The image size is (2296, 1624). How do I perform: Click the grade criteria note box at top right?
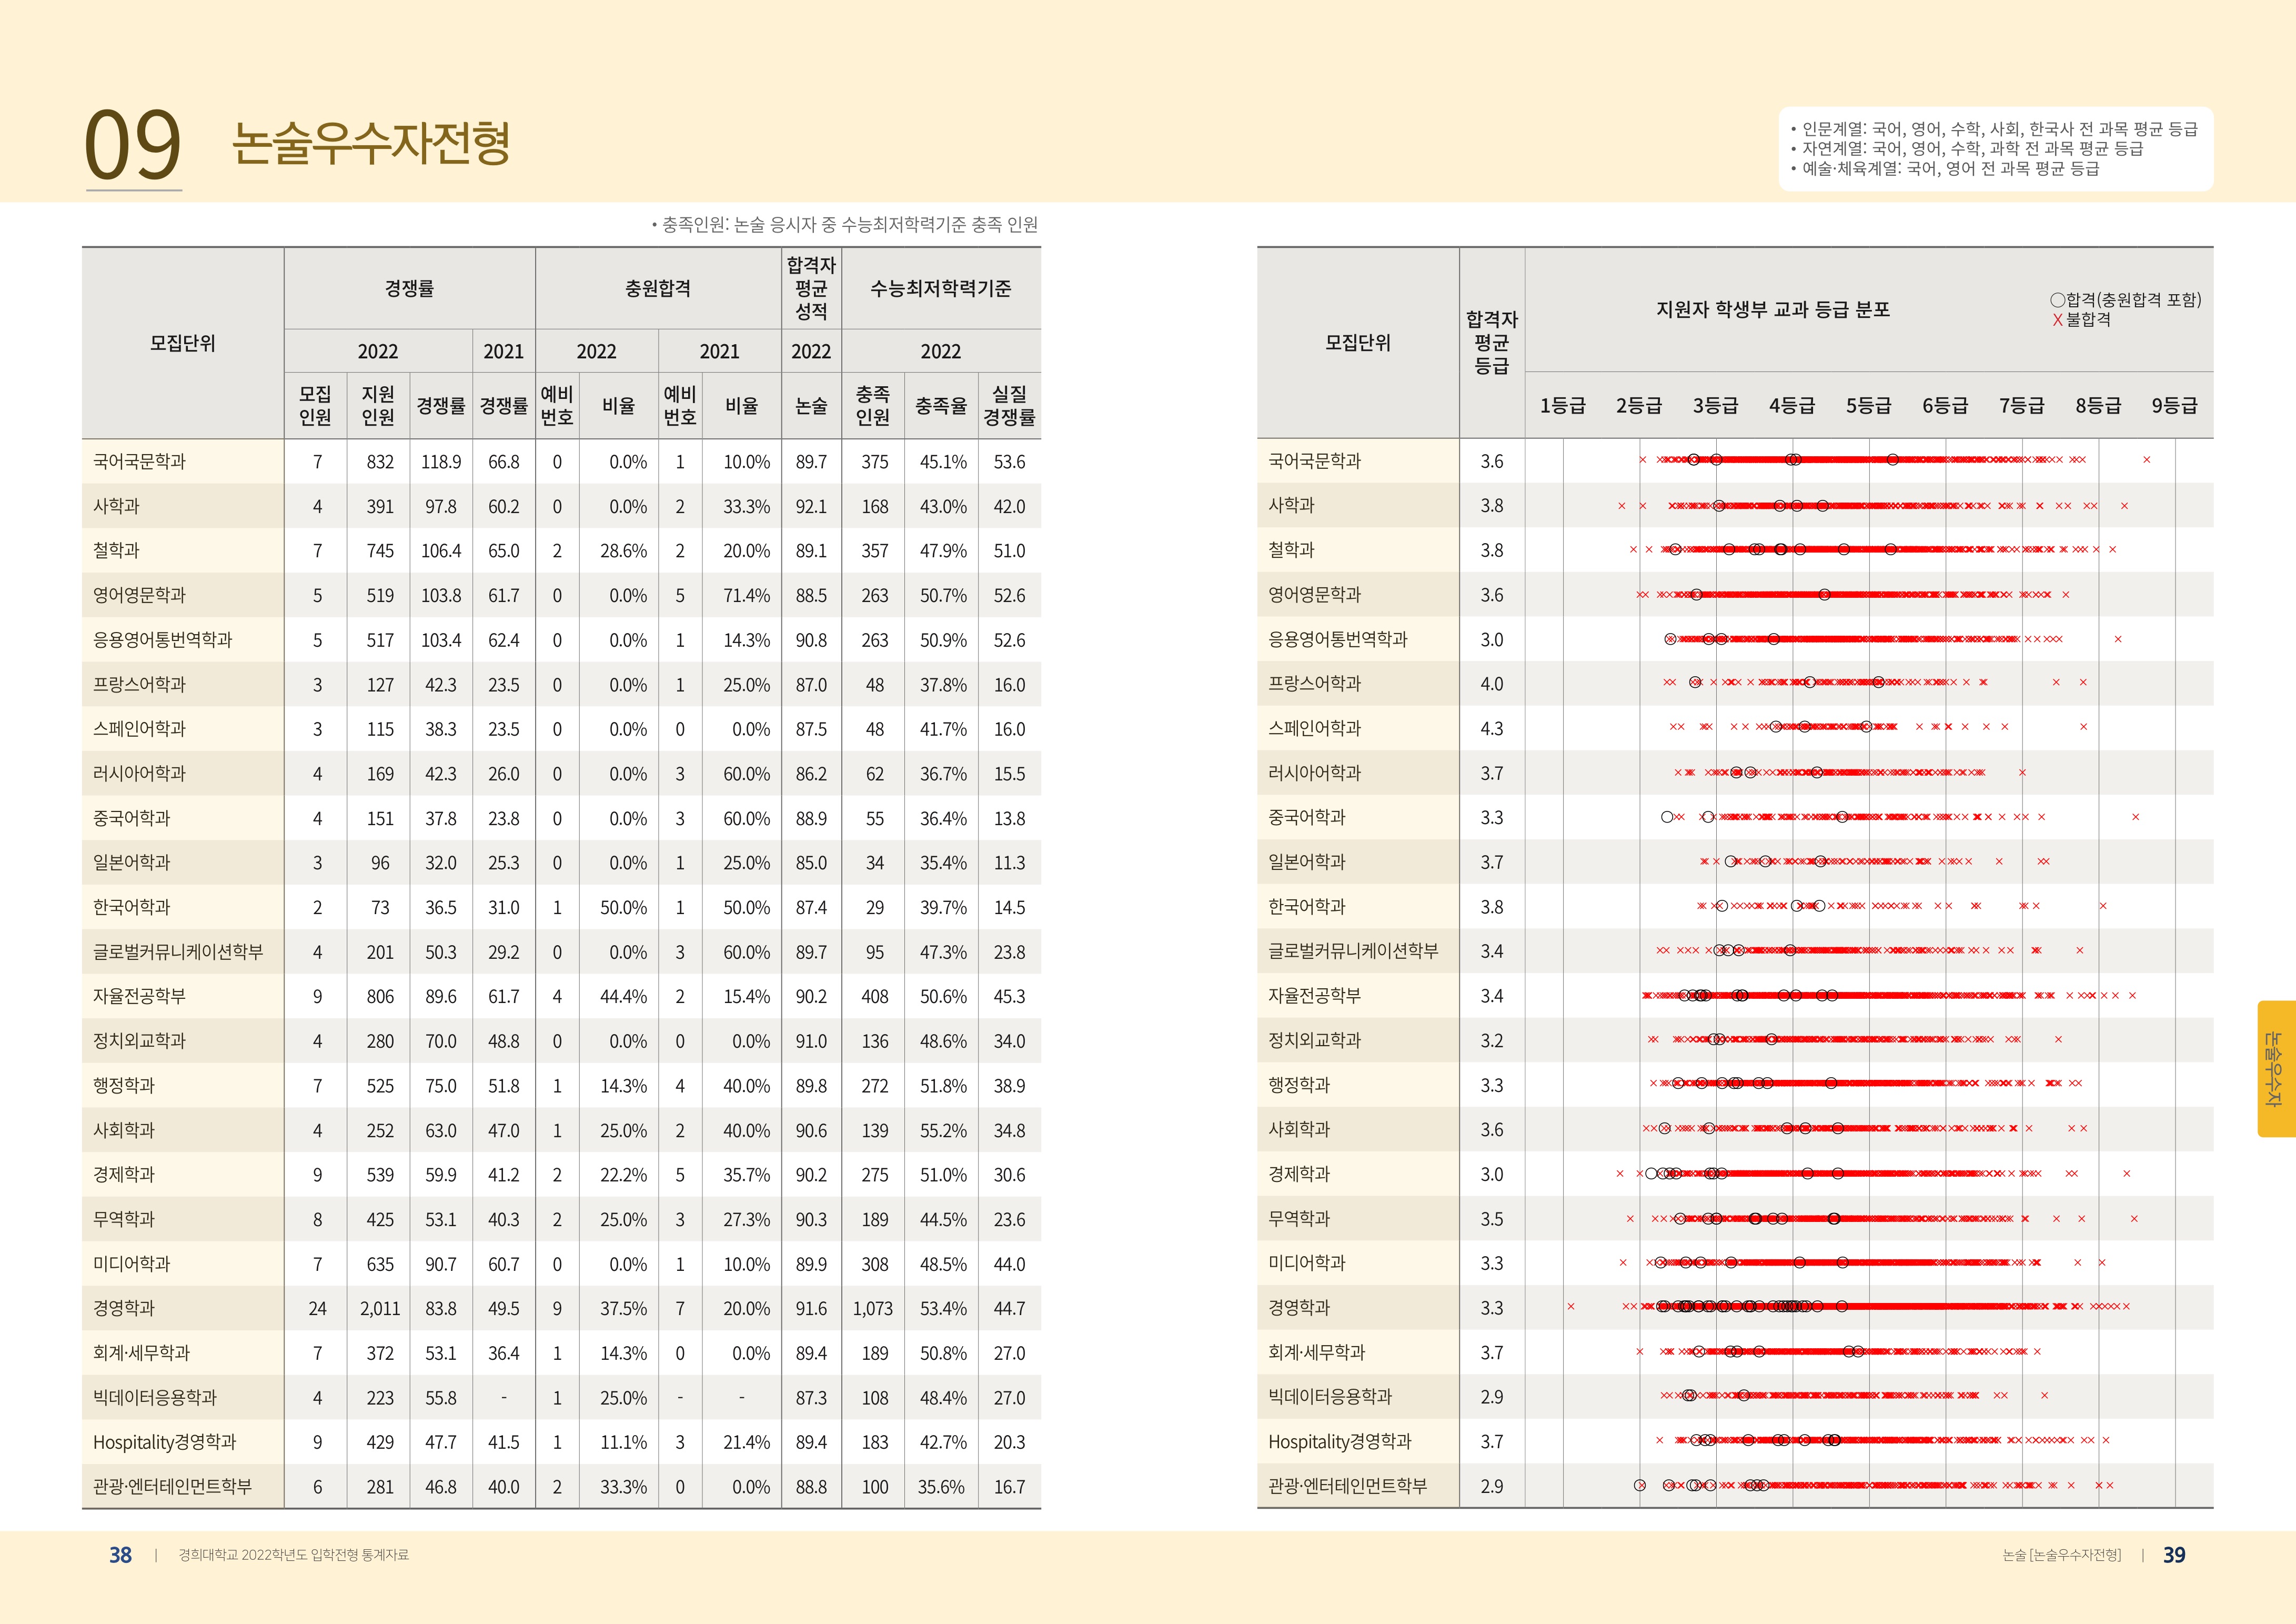click(1995, 149)
